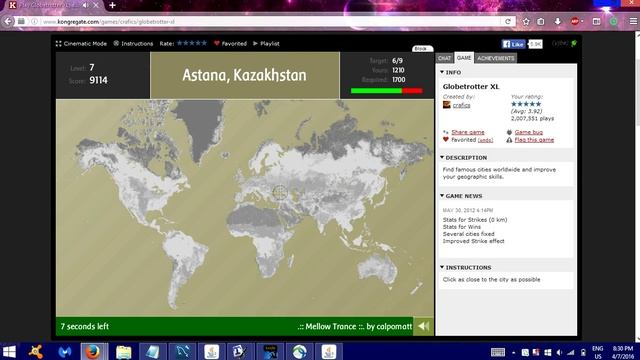Collapse the Instructions section

click(x=465, y=267)
